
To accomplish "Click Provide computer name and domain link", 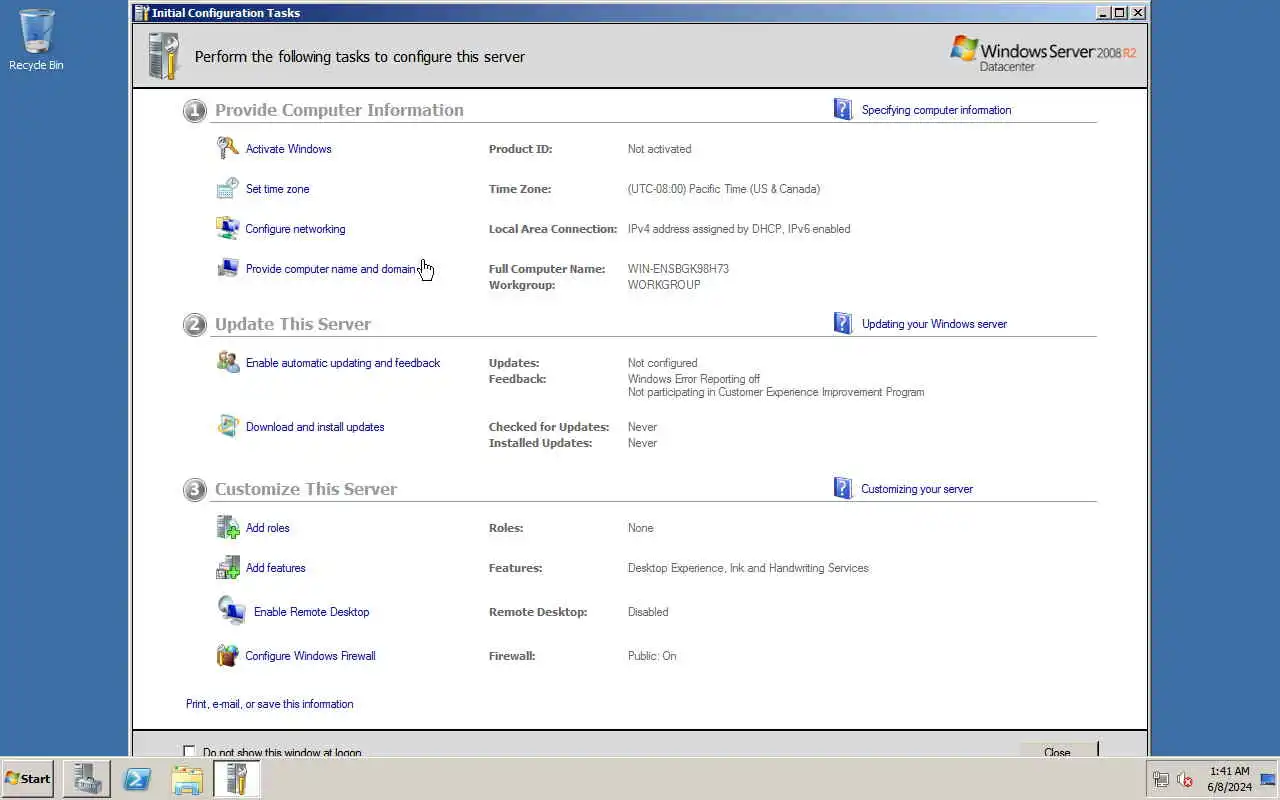I will pos(330,269).
